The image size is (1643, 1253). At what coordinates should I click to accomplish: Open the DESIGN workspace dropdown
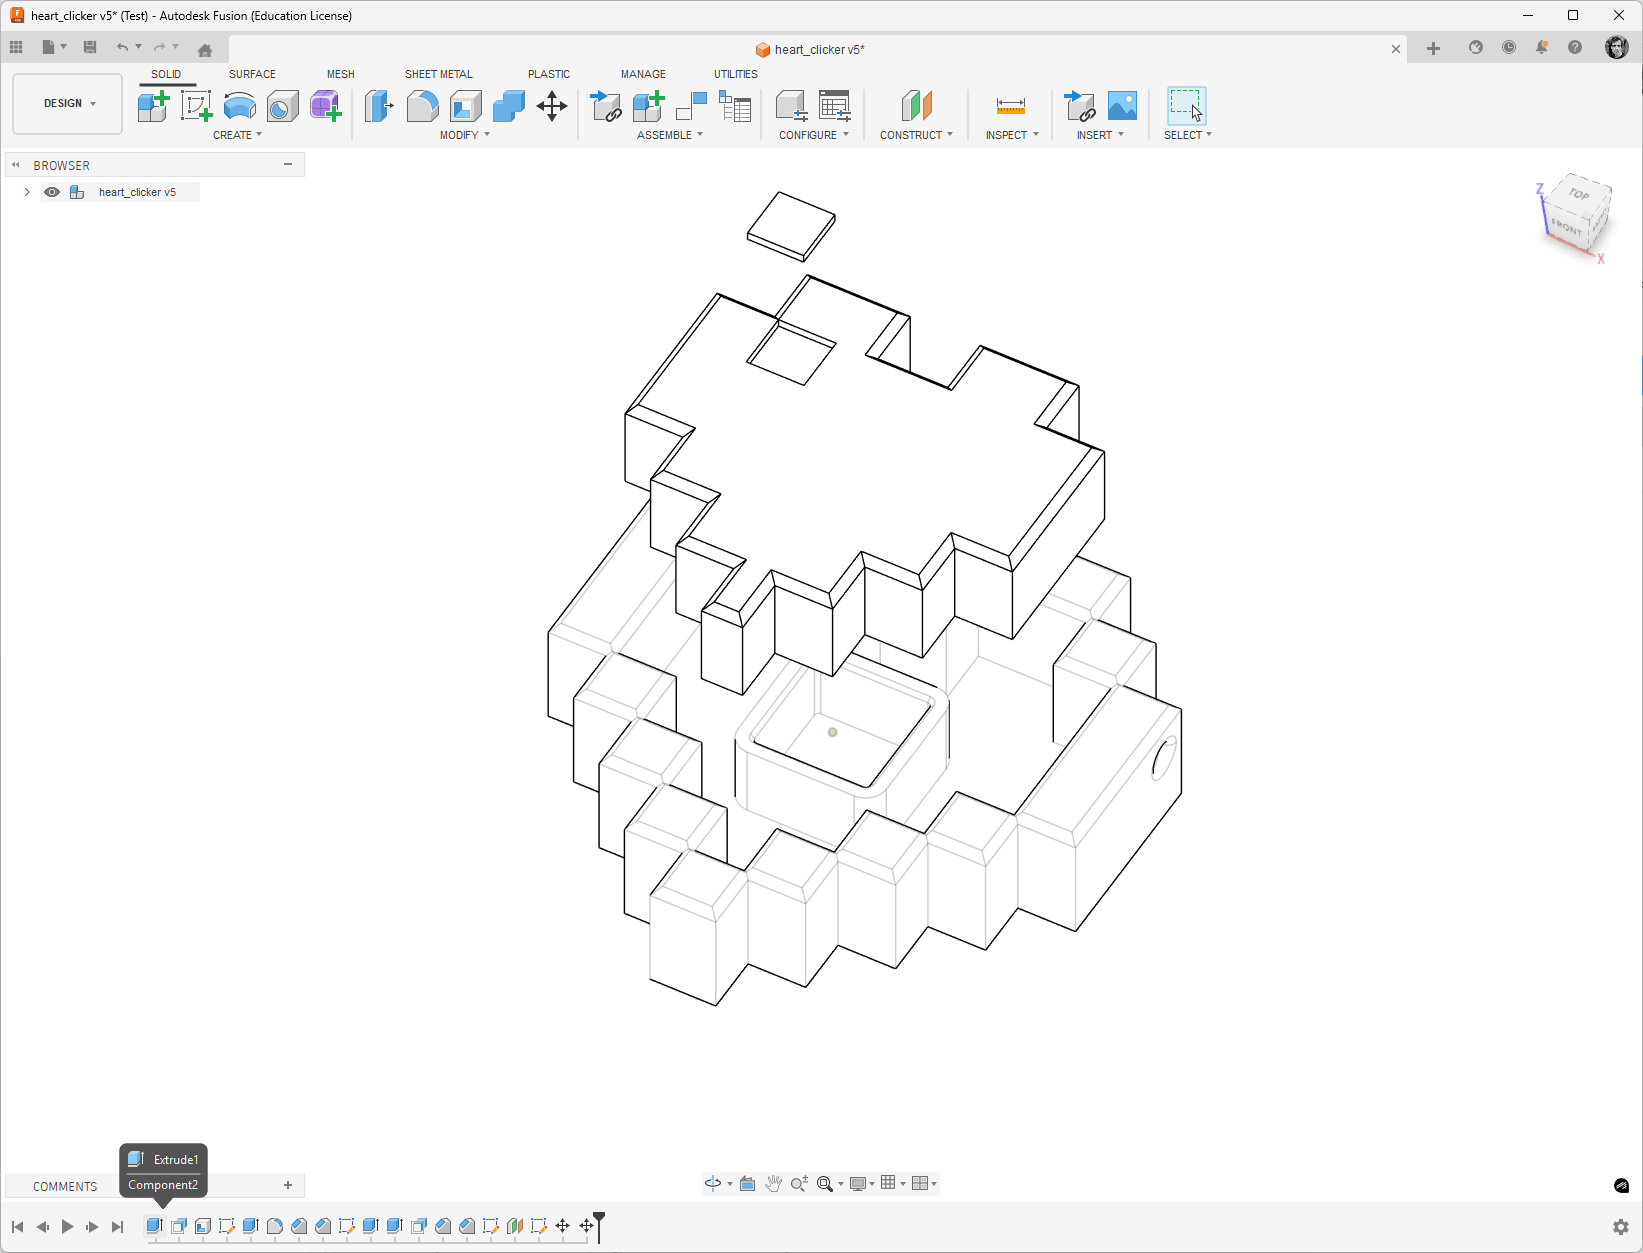point(68,103)
